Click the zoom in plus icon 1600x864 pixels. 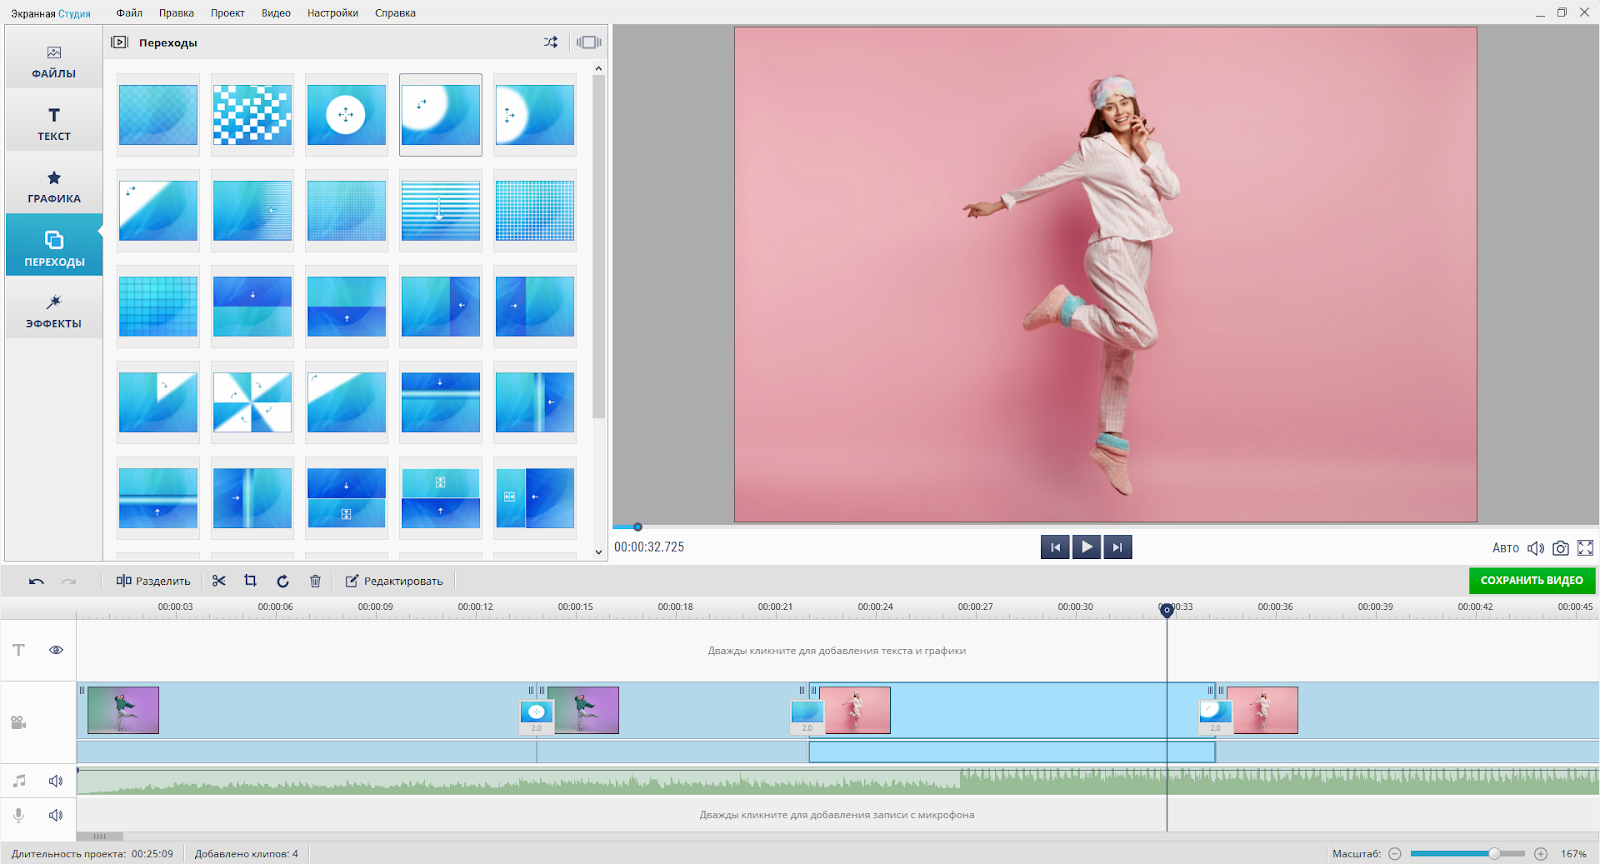[1541, 854]
